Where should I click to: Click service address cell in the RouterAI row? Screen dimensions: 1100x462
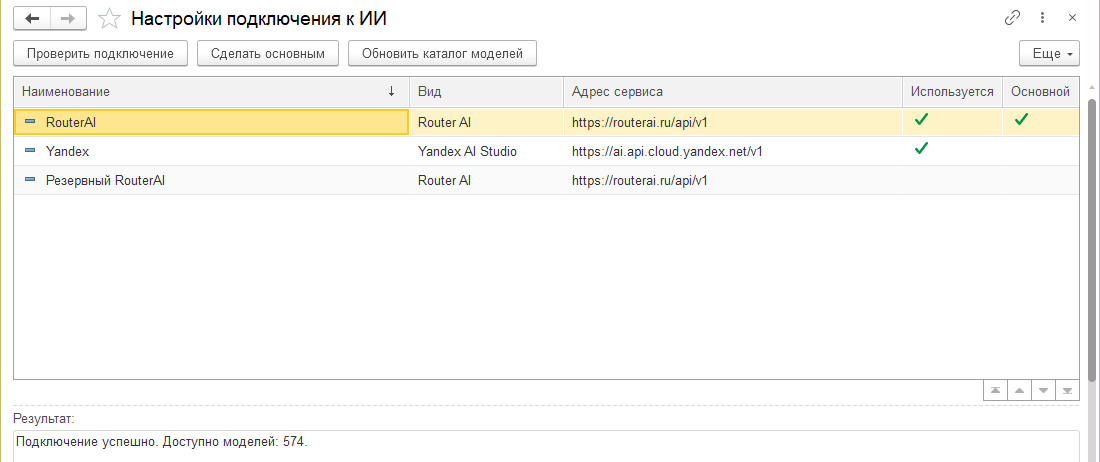pos(733,122)
